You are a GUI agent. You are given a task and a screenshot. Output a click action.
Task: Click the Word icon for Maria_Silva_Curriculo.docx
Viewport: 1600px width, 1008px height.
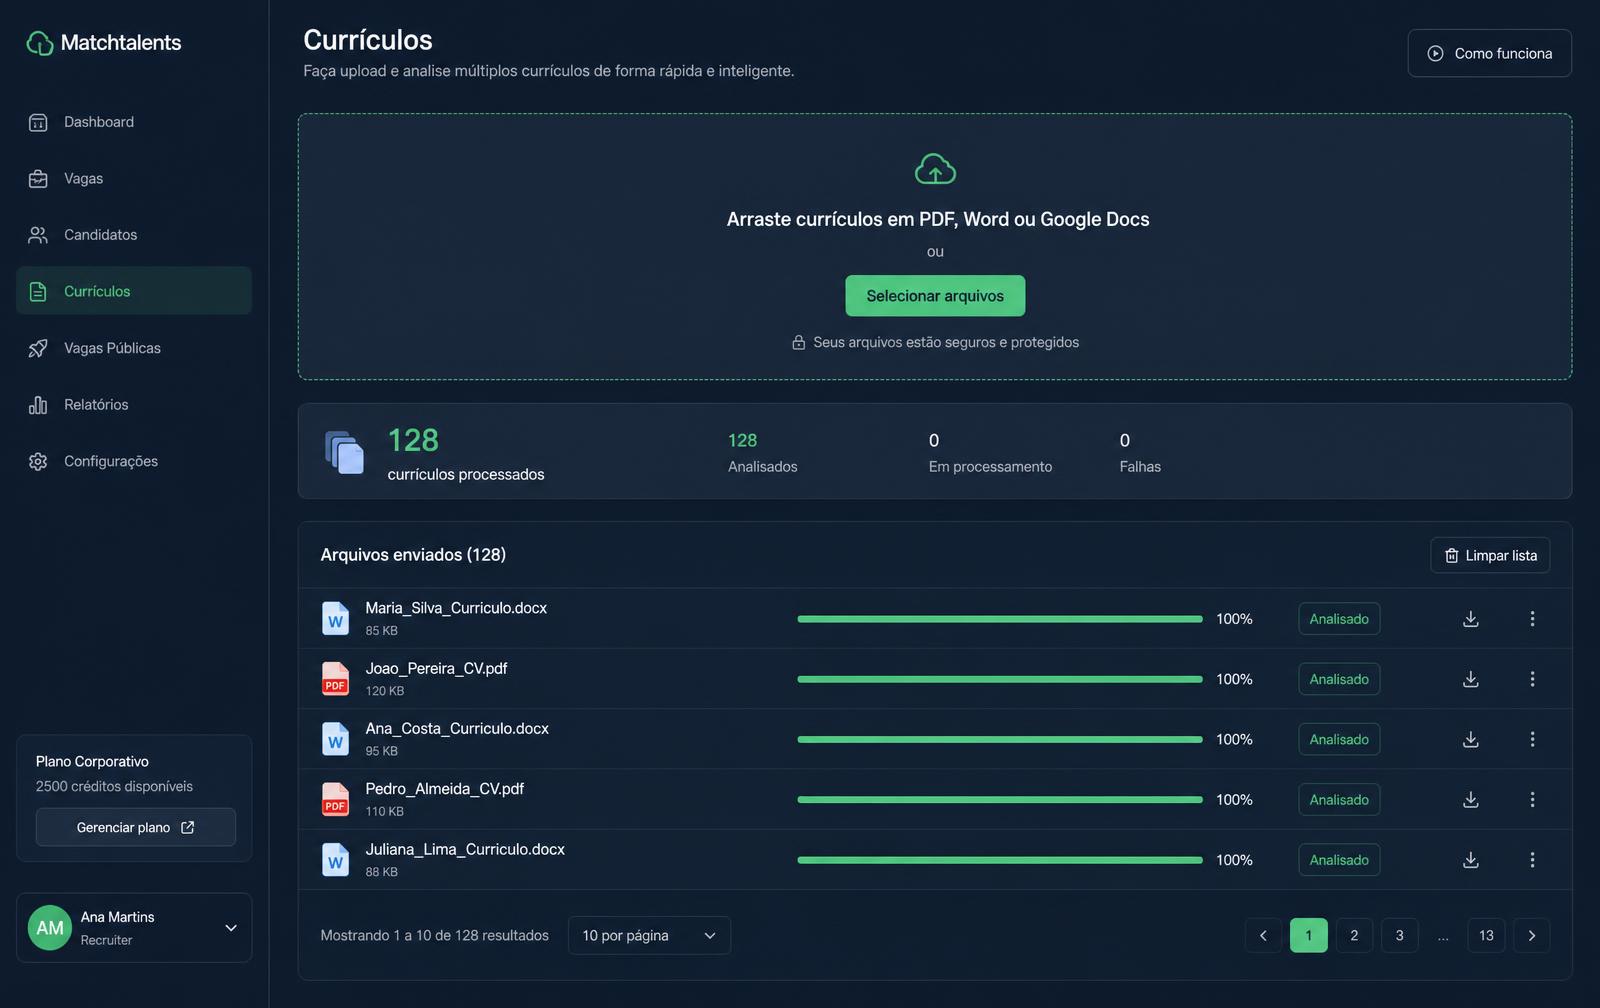tap(335, 619)
